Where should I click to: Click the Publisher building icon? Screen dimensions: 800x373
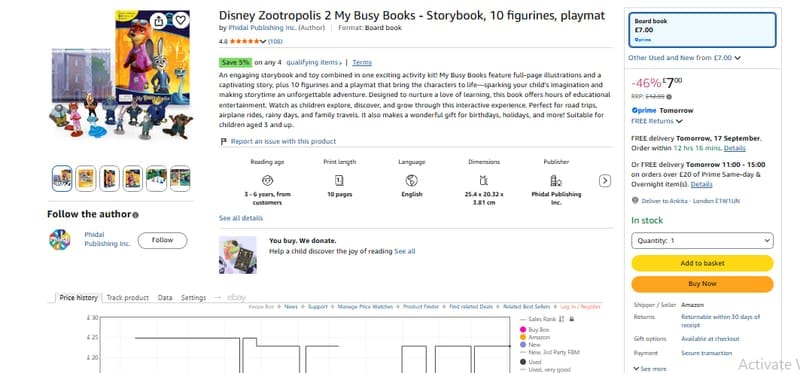(556, 180)
